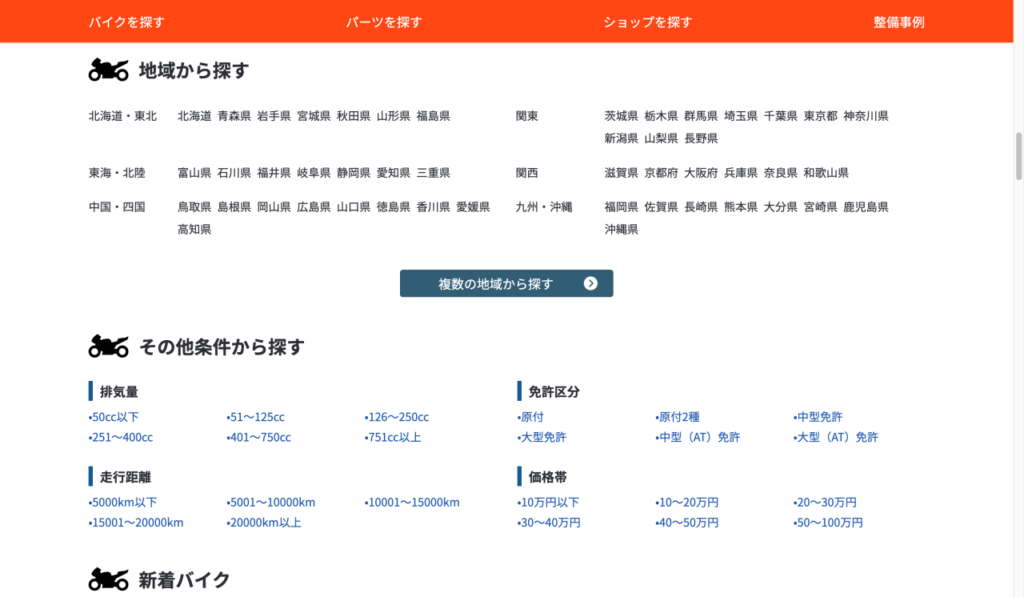Click the motorcycle icon beside 地域から探す
This screenshot has height=597, width=1024.
pyautogui.click(x=108, y=70)
